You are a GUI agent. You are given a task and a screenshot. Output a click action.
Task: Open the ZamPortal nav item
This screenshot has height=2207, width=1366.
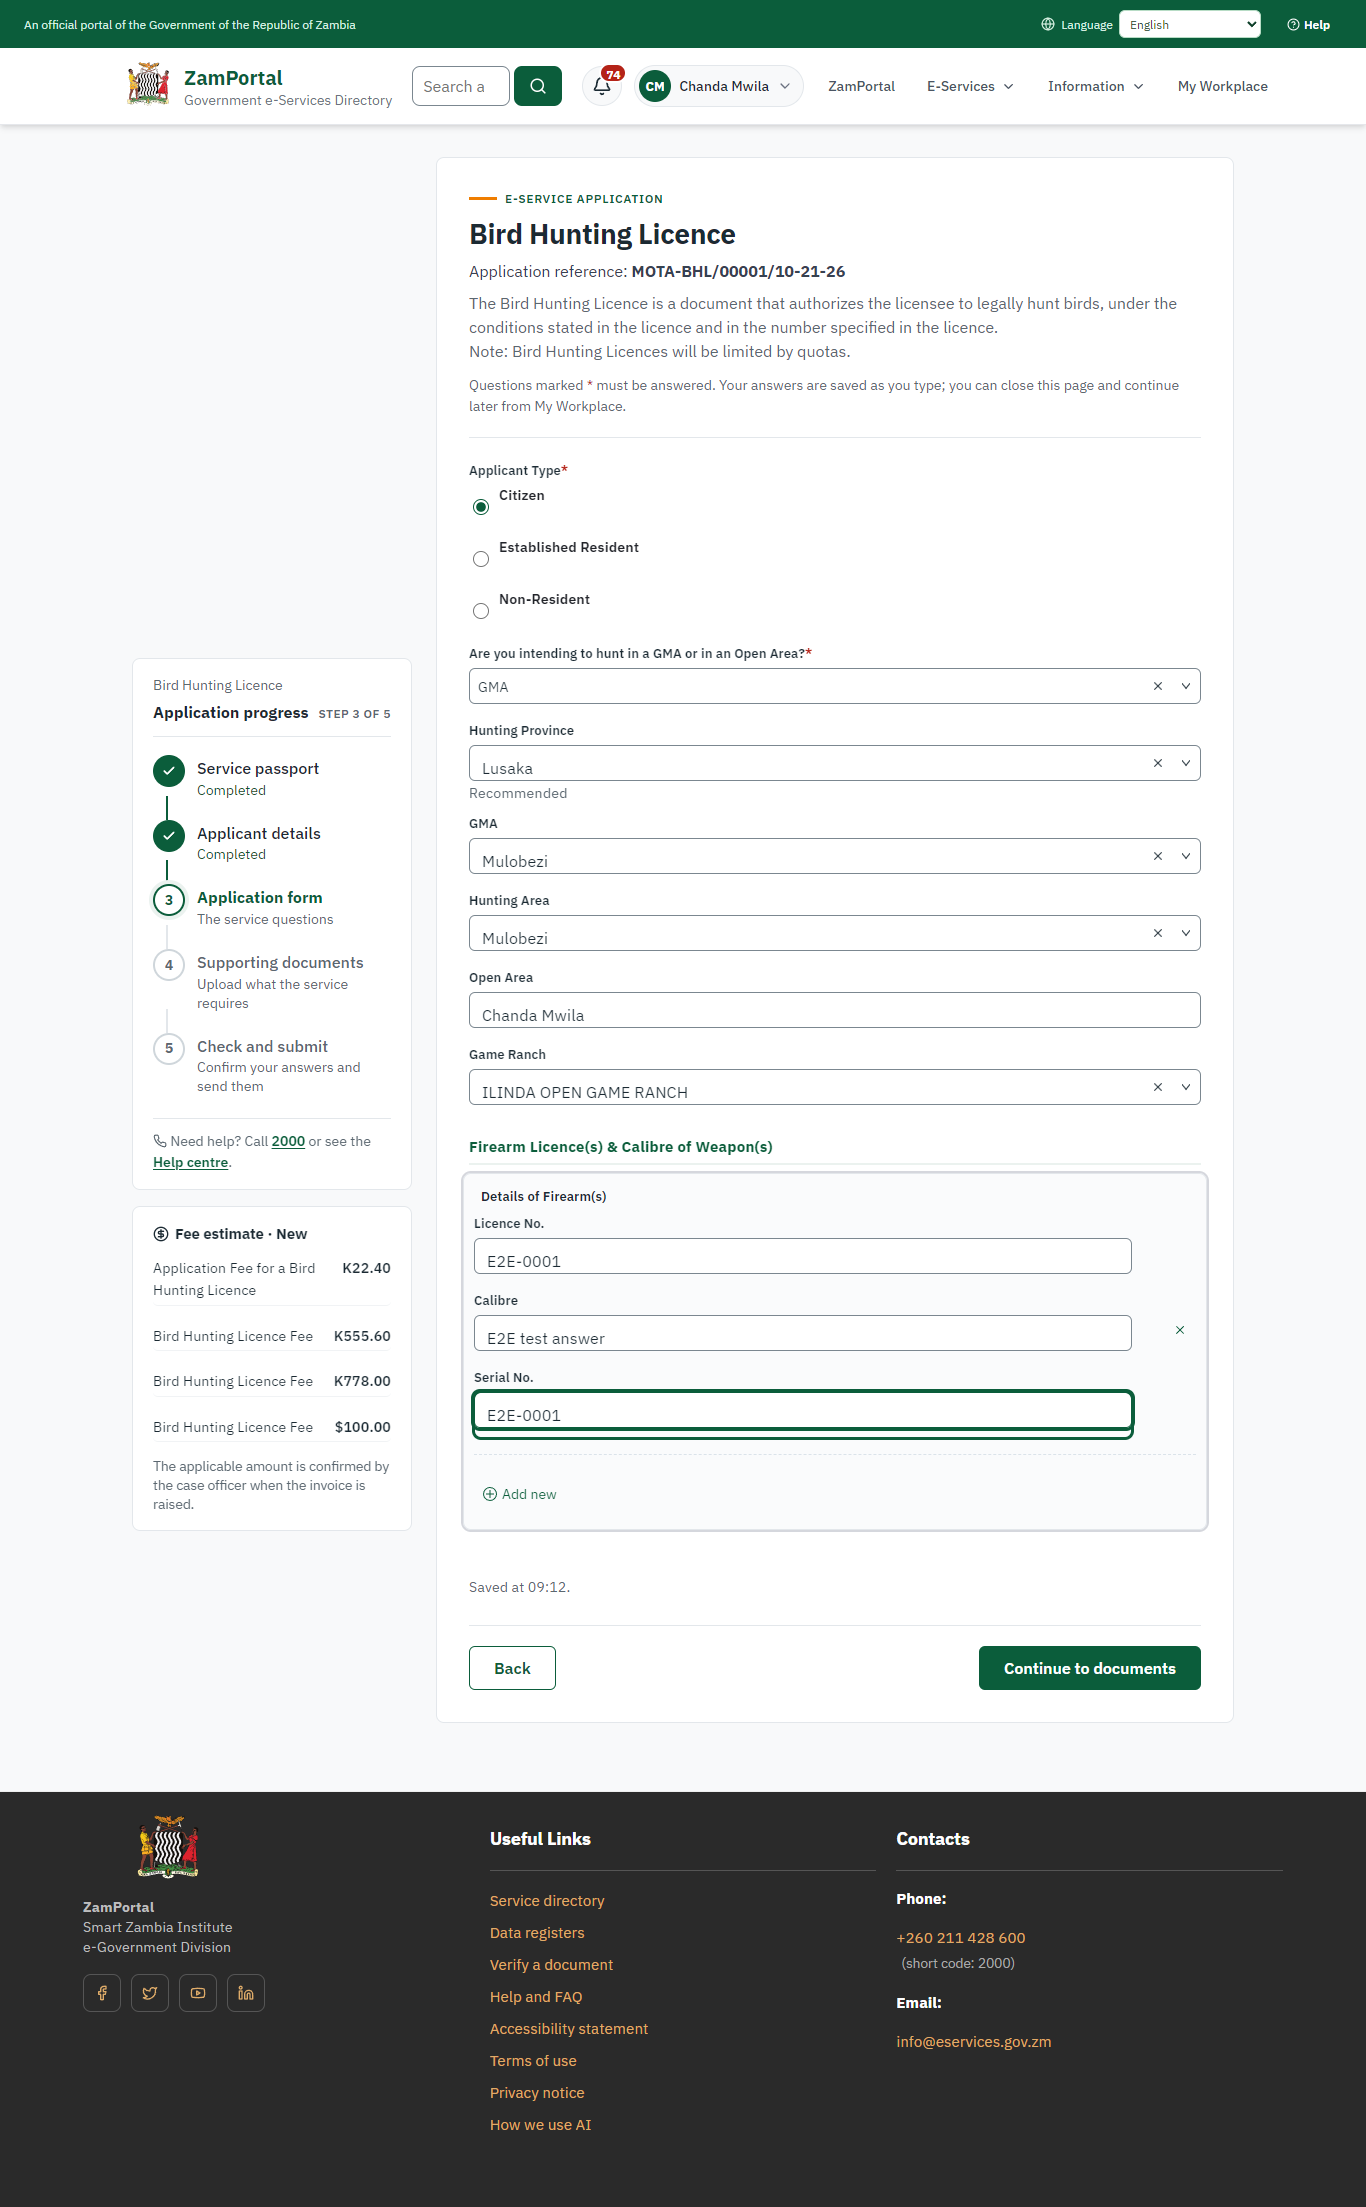pyautogui.click(x=861, y=86)
